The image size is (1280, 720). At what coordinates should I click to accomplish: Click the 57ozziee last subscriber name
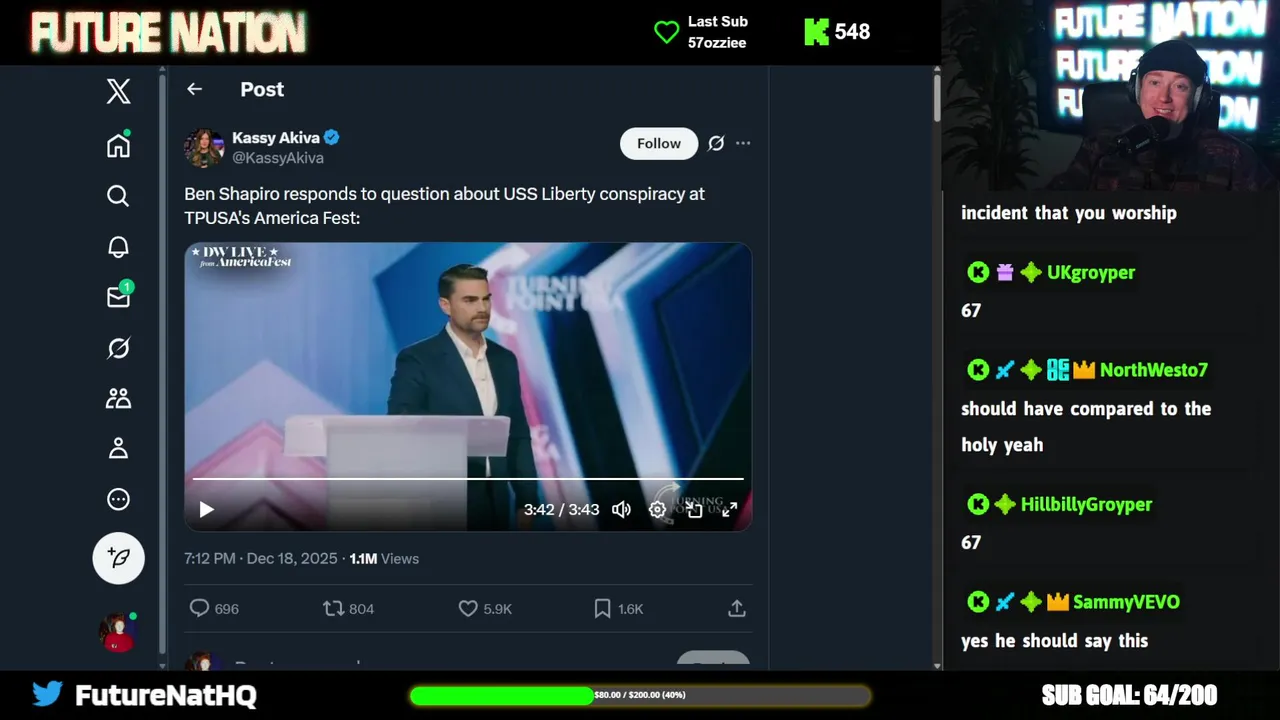click(717, 43)
